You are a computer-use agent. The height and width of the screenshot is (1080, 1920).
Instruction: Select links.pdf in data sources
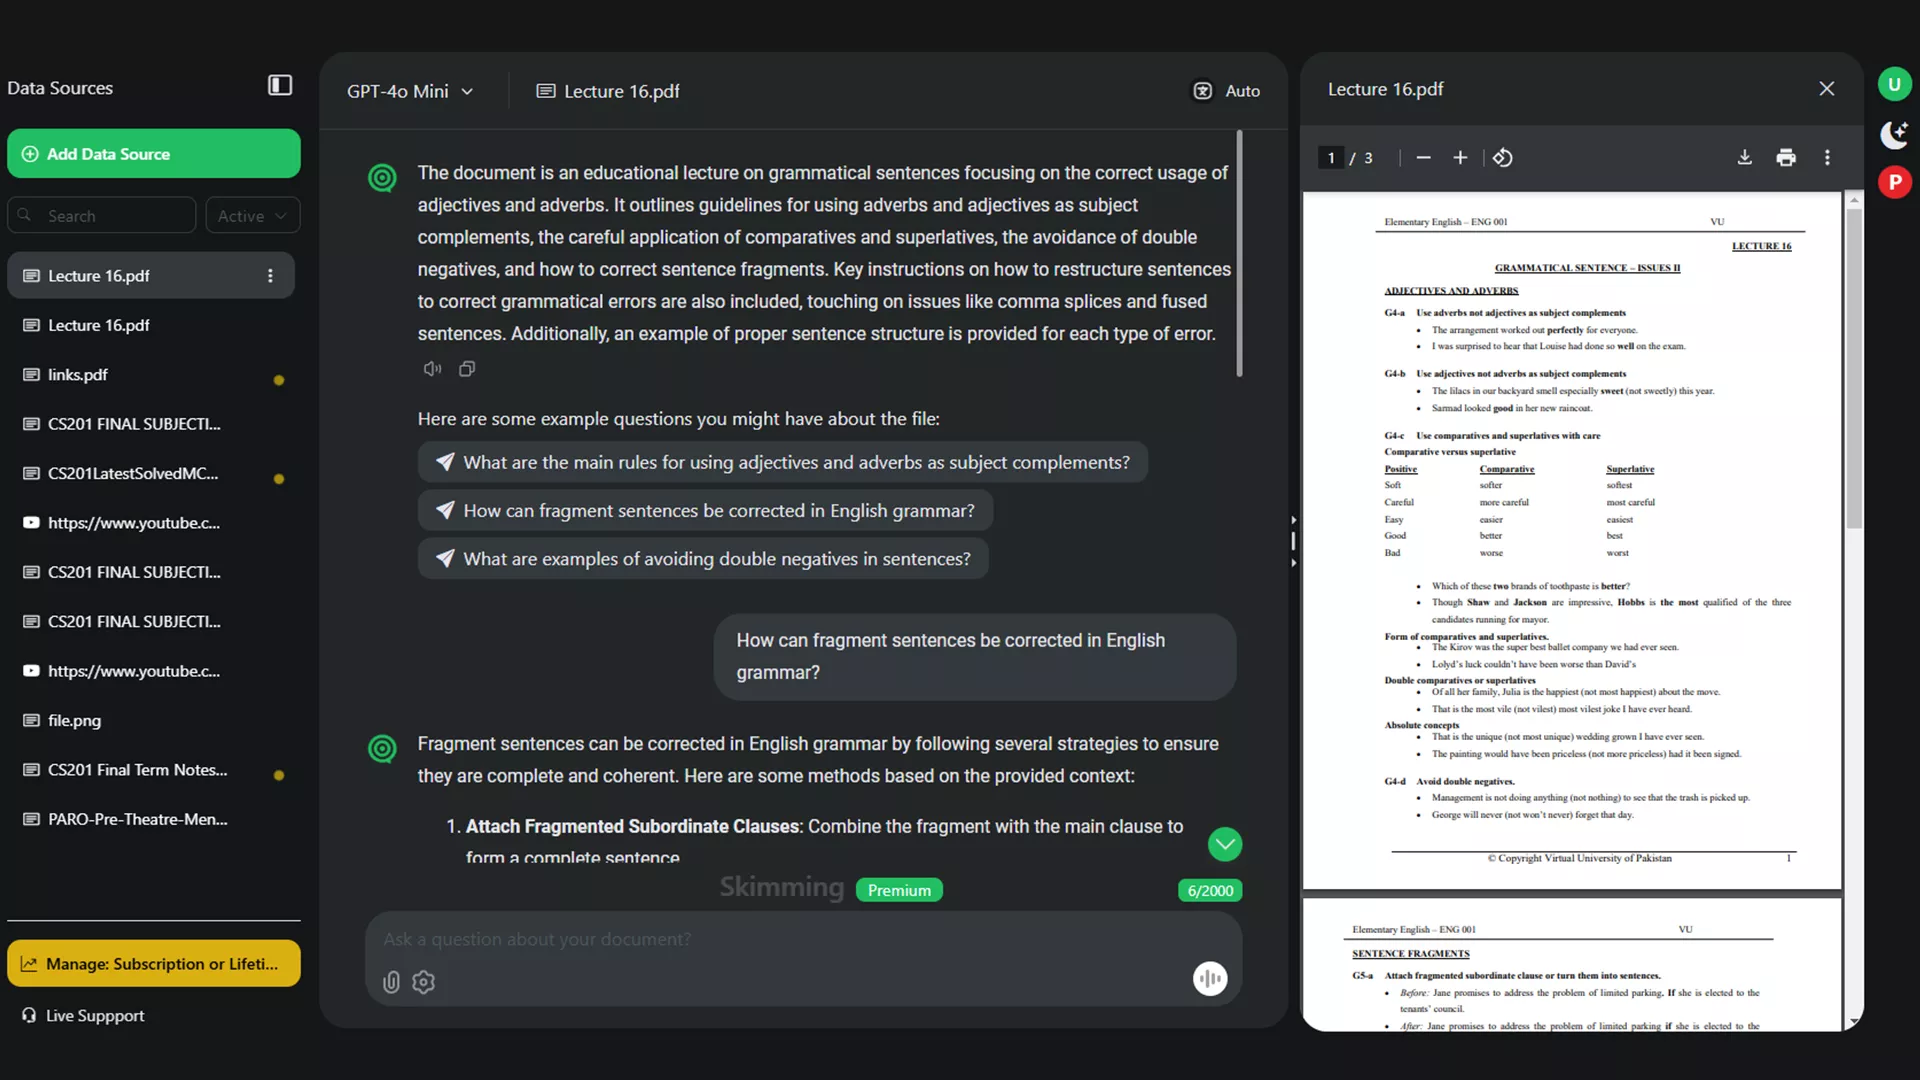point(78,375)
